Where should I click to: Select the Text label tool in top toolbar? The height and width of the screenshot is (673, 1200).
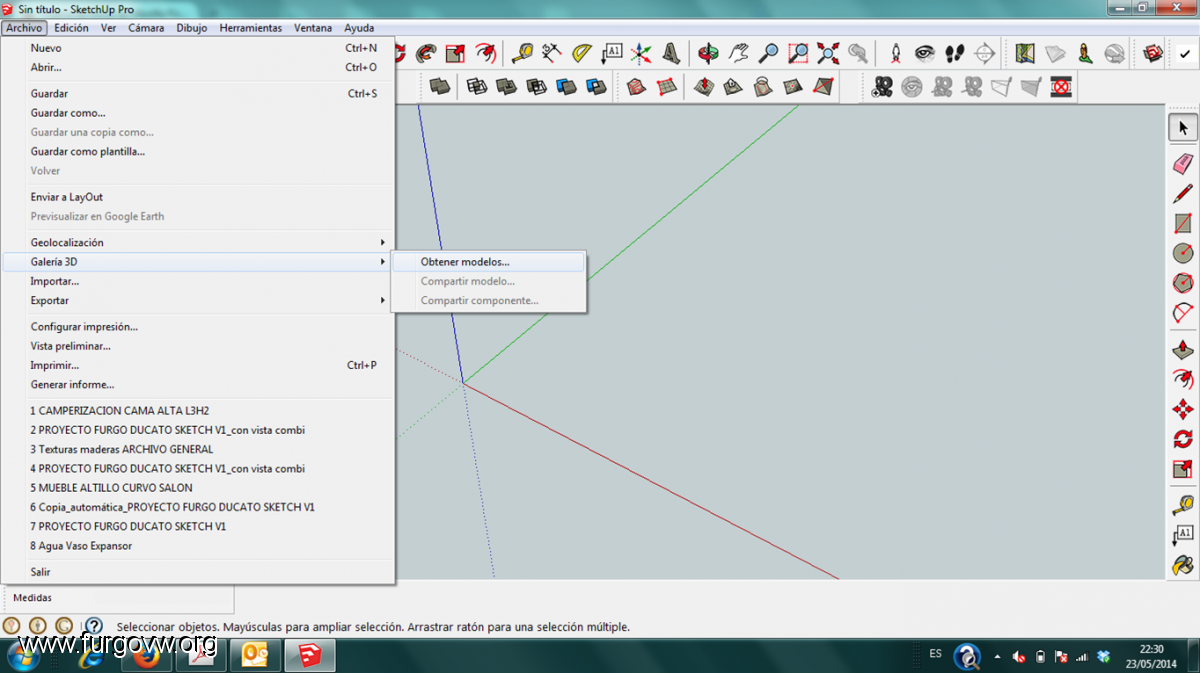coord(612,52)
